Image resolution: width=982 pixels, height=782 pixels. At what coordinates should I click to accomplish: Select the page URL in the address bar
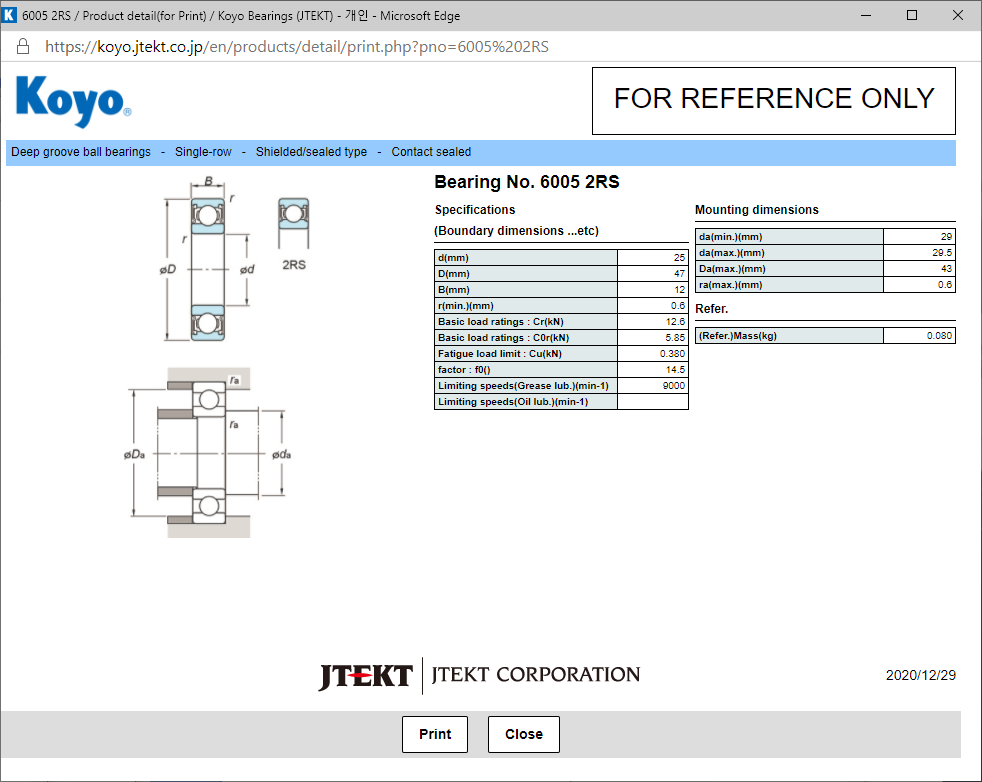pyautogui.click(x=296, y=47)
